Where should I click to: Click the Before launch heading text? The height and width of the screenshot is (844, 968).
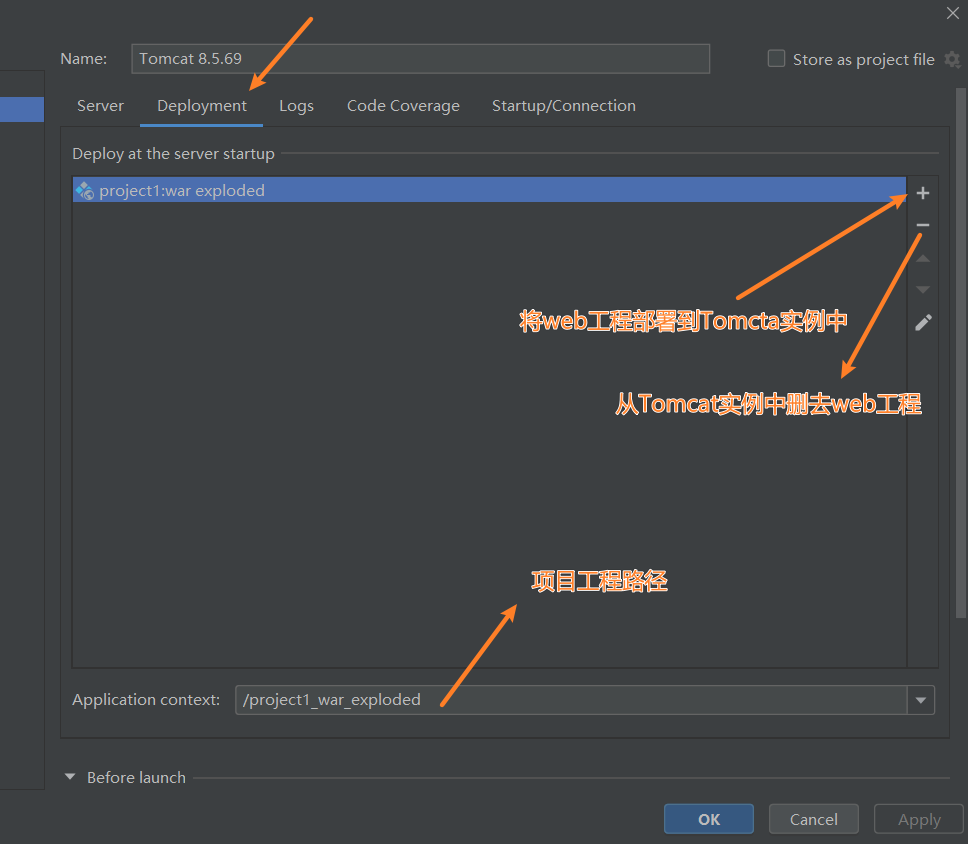[x=136, y=777]
